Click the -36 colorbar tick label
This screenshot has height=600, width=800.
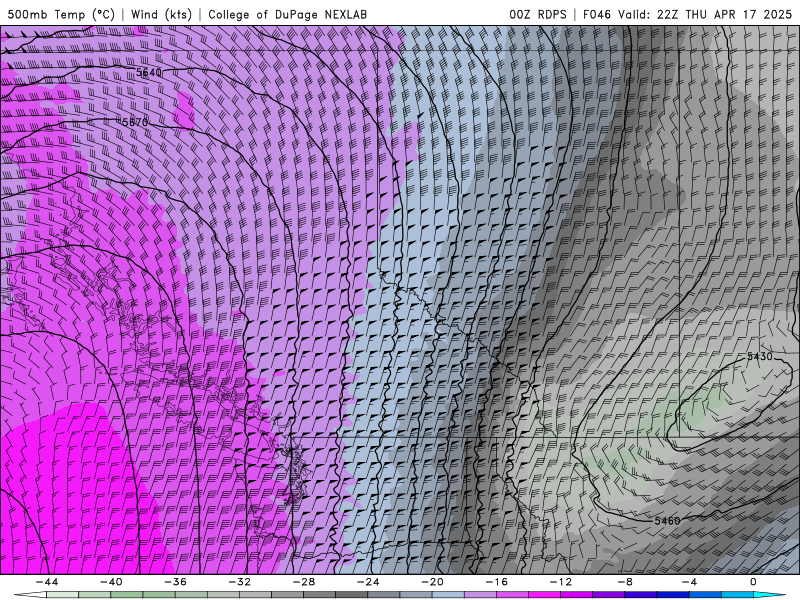point(175,582)
